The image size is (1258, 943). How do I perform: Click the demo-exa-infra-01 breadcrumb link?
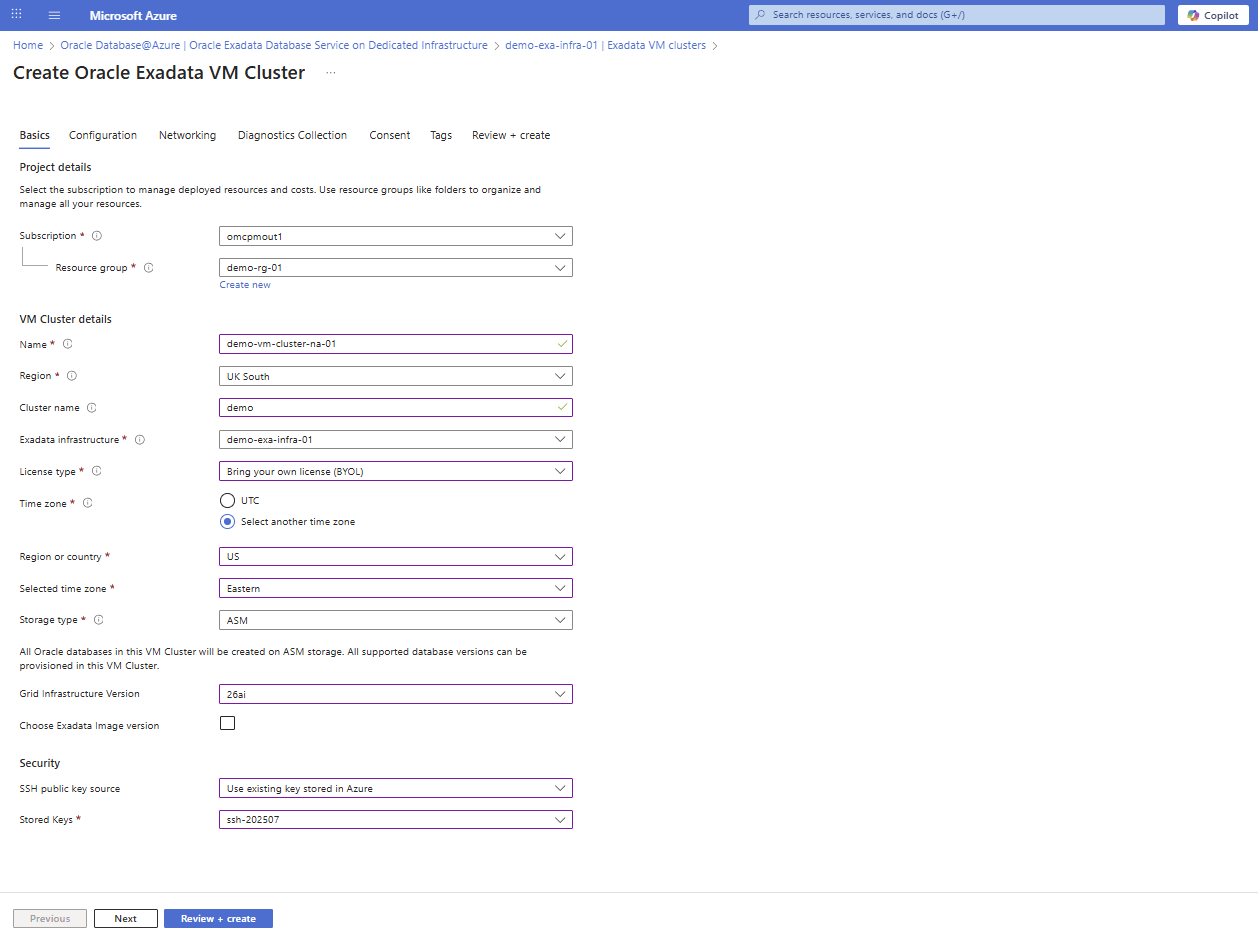pos(551,45)
